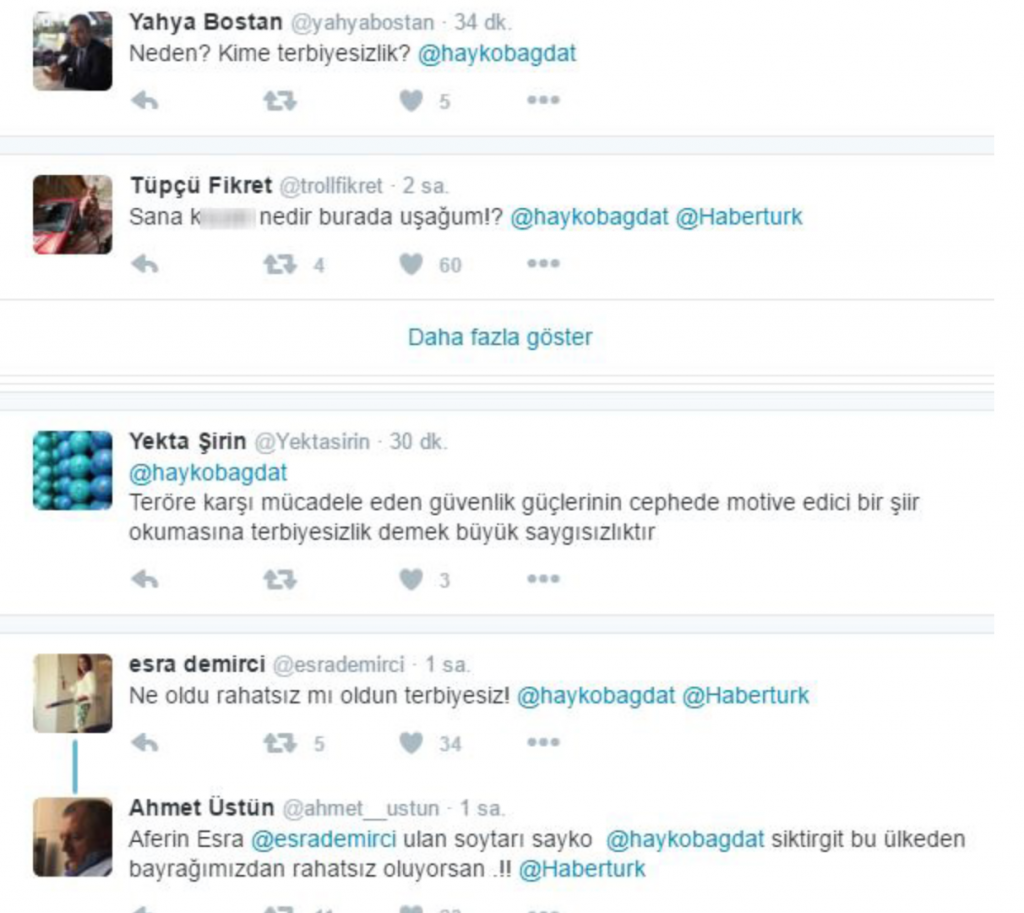The width and height of the screenshot is (1024, 913).
Task: Open more options on Tüpçü Fikret's tweet
Action: coord(543,263)
